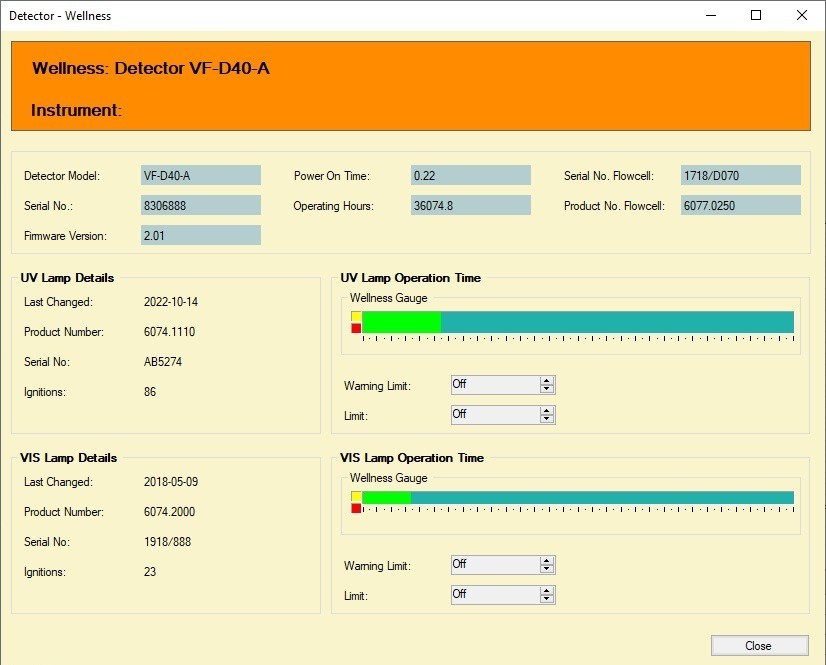The image size is (826, 665).
Task: Click the green segment of UV Wellness Gauge
Action: click(401, 322)
